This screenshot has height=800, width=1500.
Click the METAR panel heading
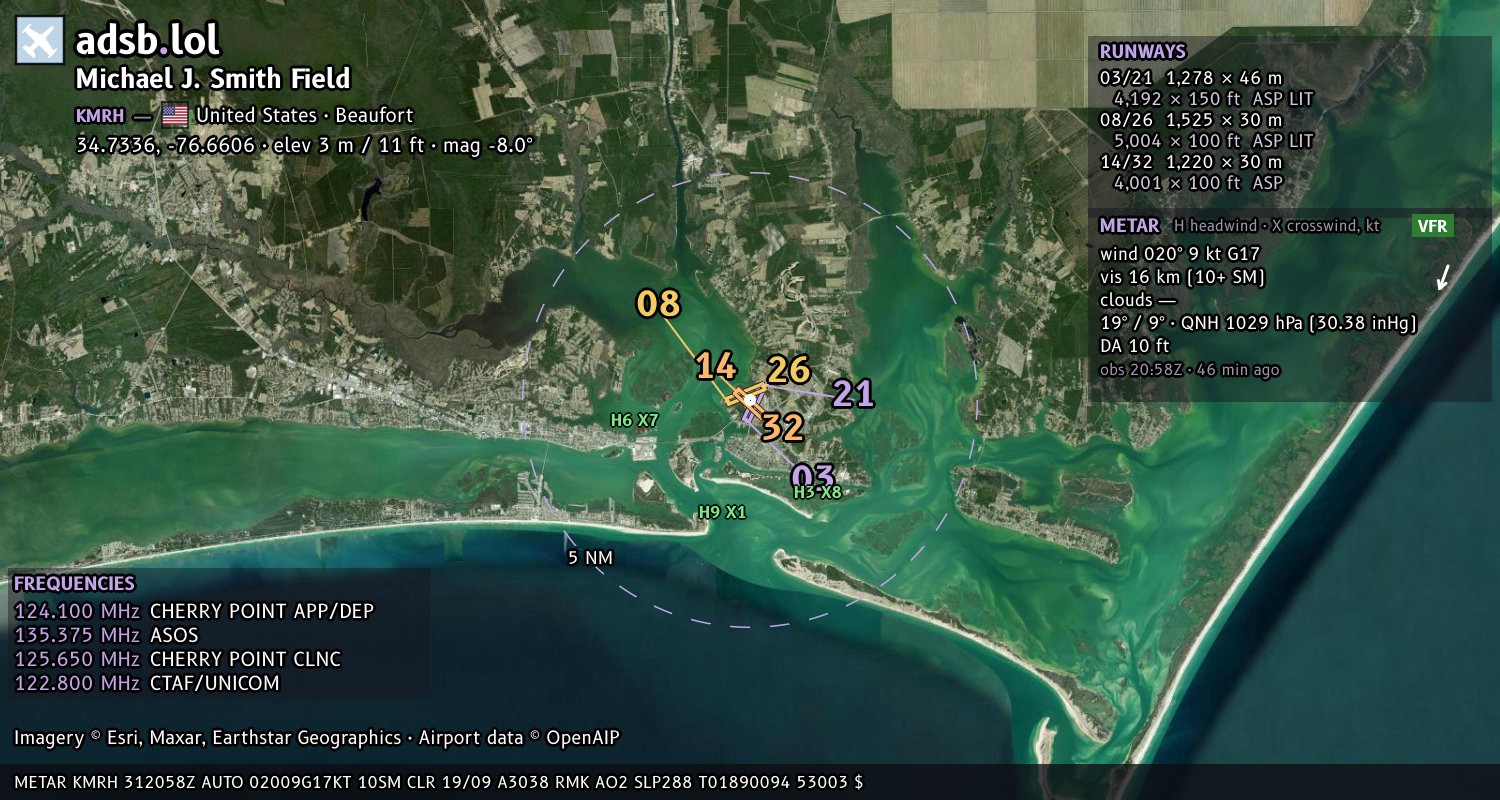point(1130,226)
